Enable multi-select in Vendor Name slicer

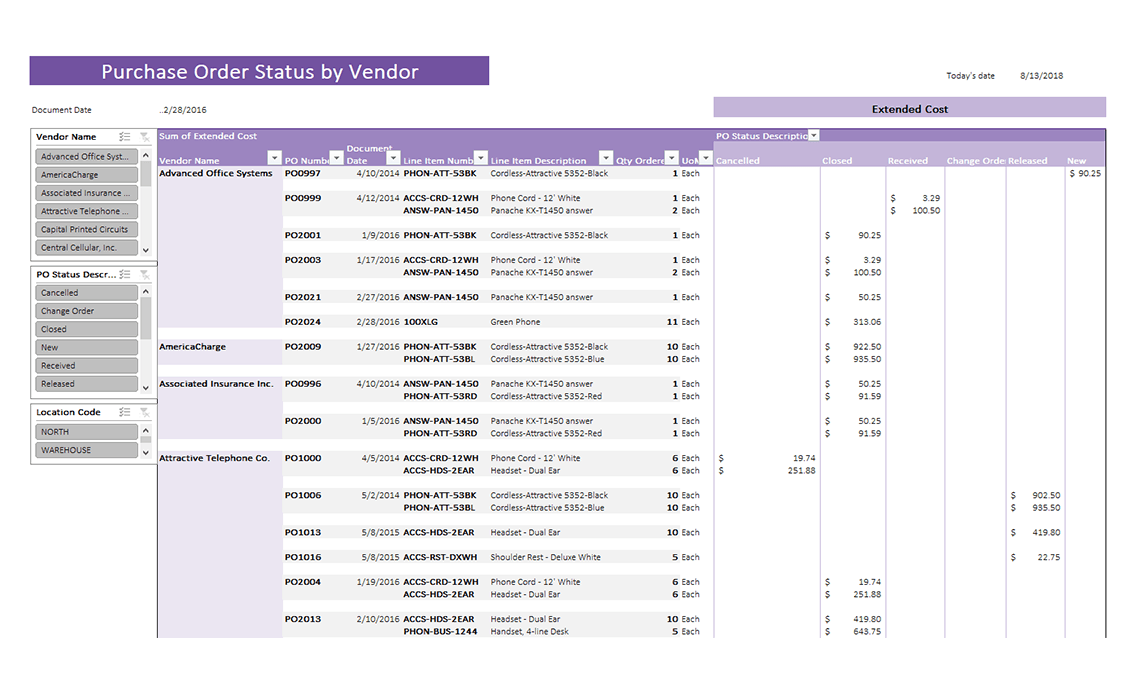click(x=125, y=137)
